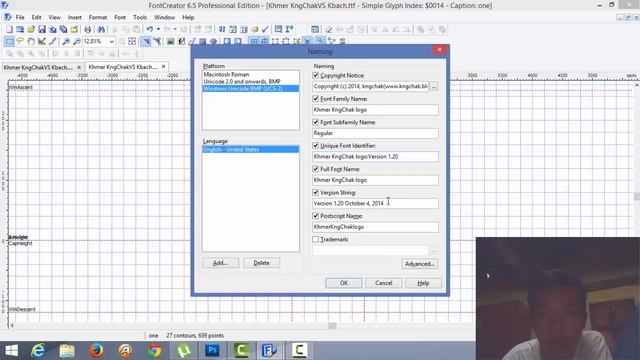The height and width of the screenshot is (360, 640).
Task: Uncheck the Full Font Name checkbox
Action: [x=316, y=169]
